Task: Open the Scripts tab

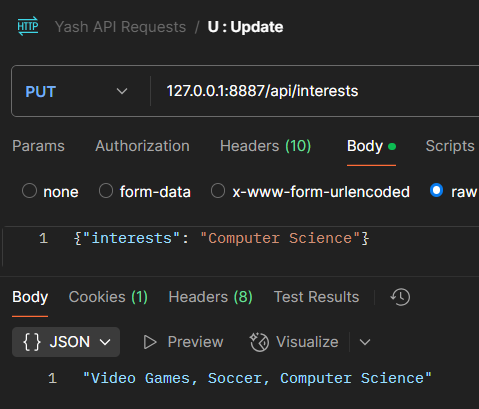Action: click(450, 146)
